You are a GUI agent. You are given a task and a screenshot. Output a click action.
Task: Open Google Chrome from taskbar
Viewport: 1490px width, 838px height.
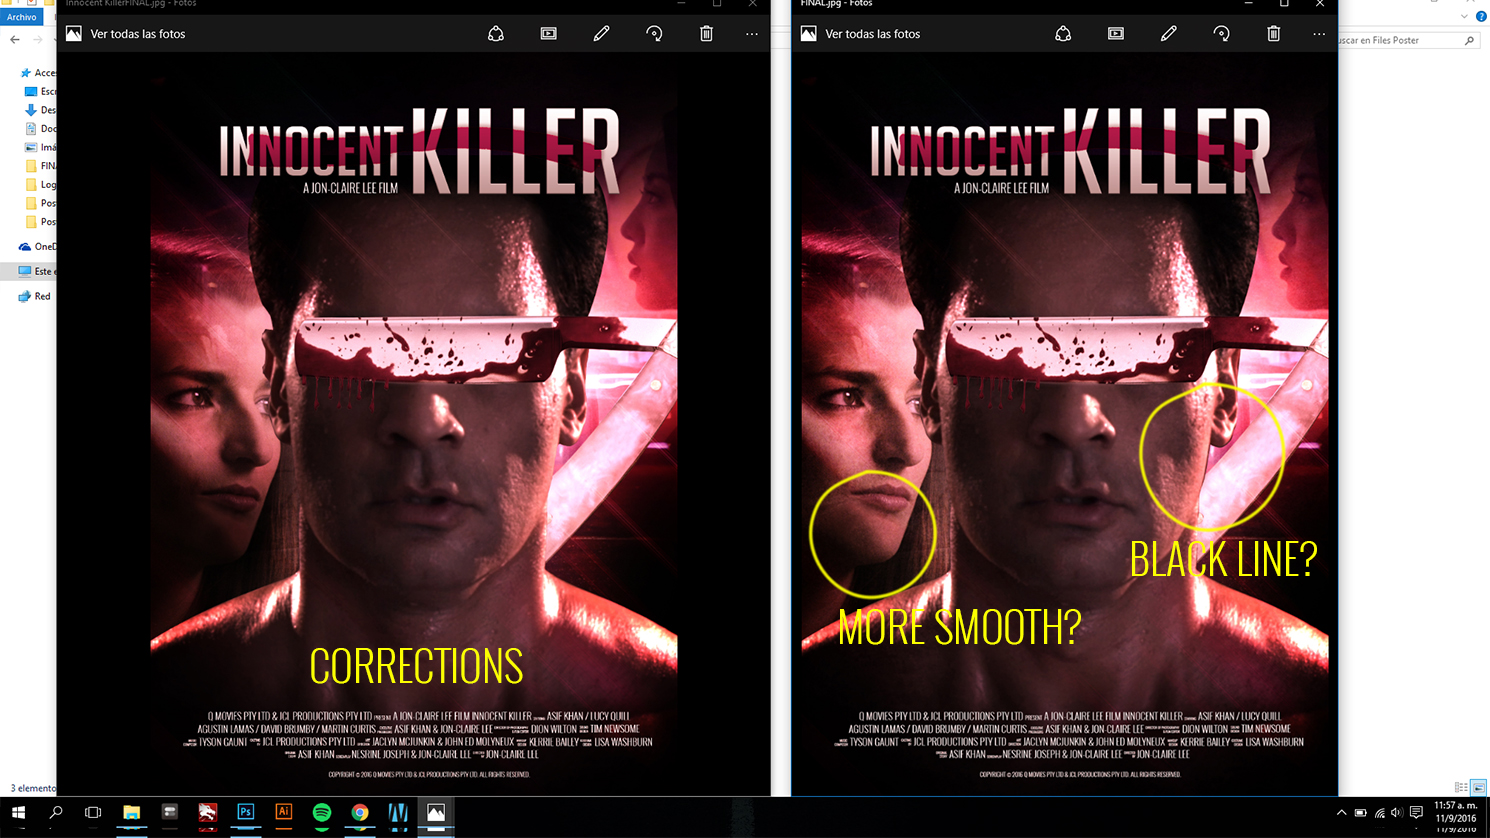pos(360,813)
